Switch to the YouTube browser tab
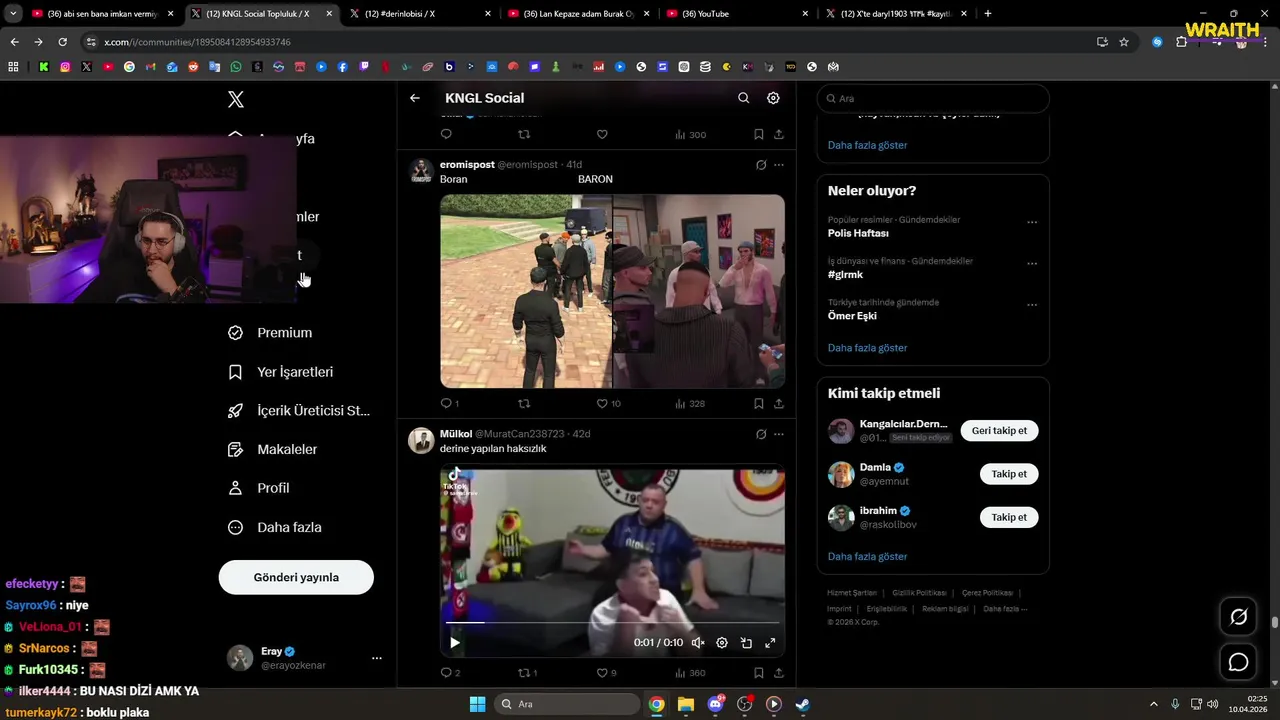 pos(739,14)
